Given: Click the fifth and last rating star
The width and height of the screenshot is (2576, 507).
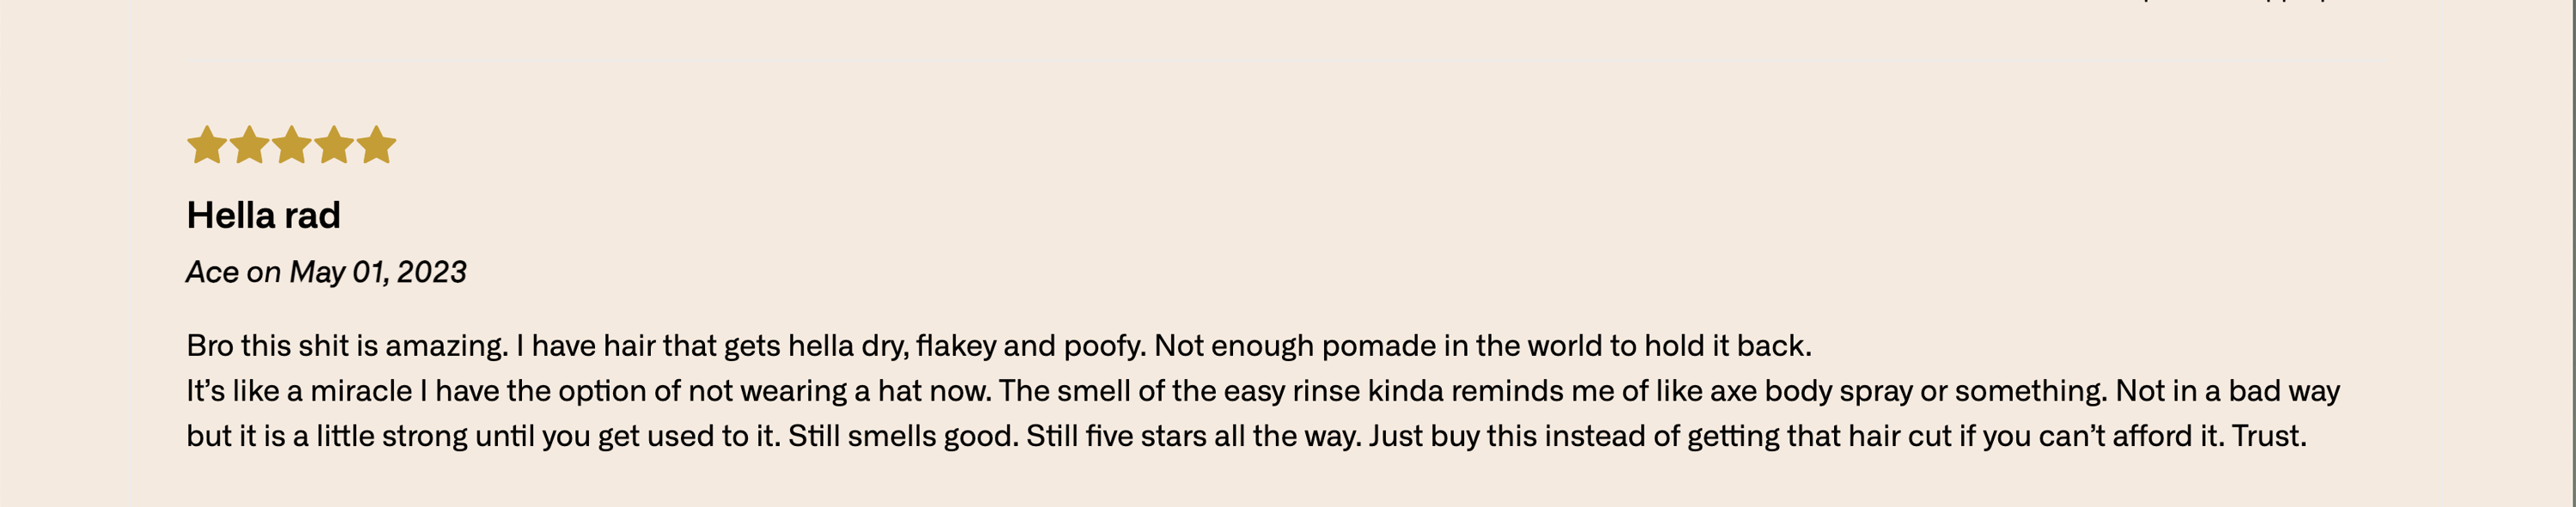Looking at the screenshot, I should [x=376, y=145].
